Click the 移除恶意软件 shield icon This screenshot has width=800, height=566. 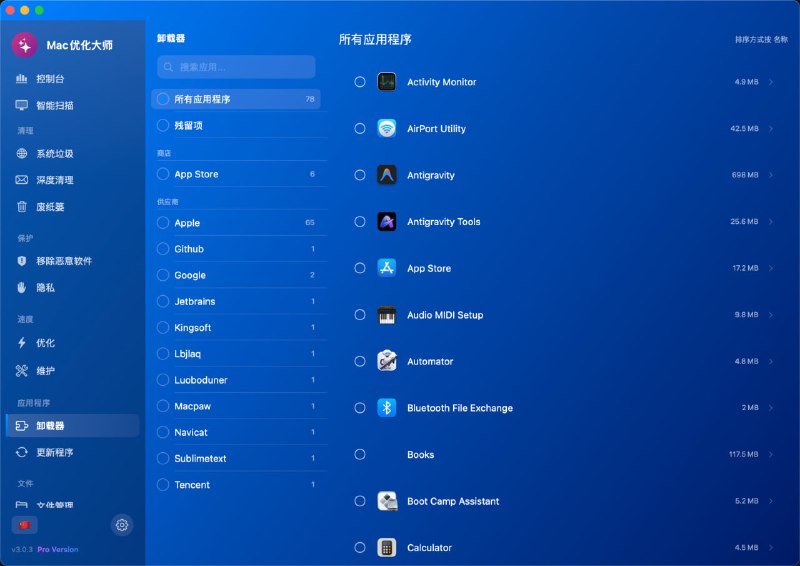point(21,261)
